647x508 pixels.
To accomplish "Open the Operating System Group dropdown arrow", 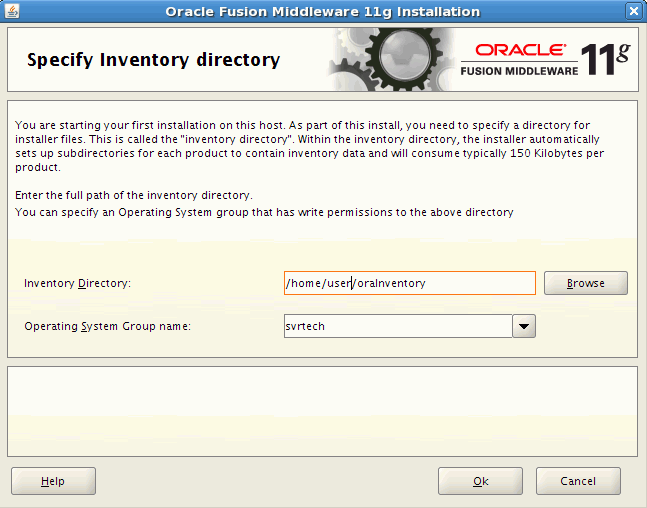I will click(524, 326).
